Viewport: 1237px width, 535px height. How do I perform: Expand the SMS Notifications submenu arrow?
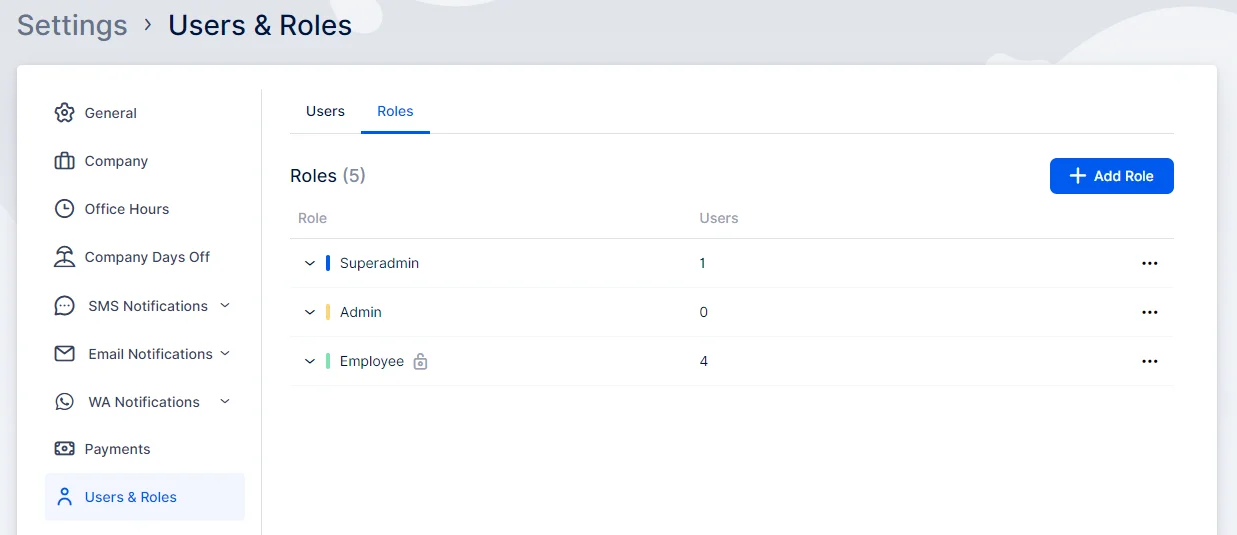(225, 305)
